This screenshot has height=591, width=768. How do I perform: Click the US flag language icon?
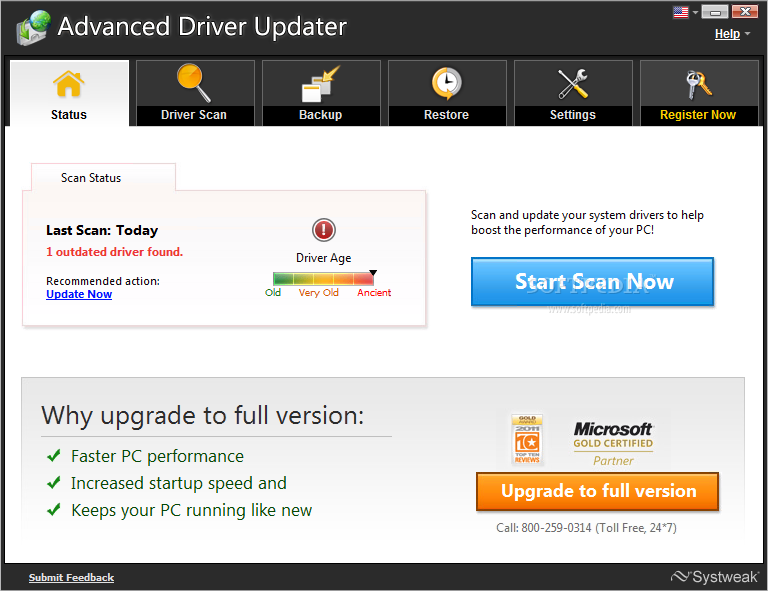tap(681, 12)
